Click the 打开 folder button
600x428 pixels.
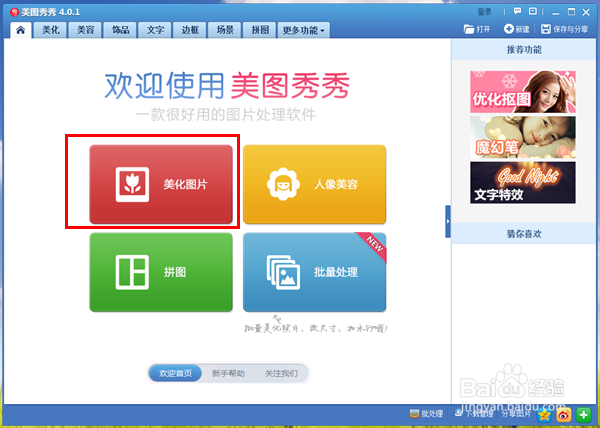(477, 29)
